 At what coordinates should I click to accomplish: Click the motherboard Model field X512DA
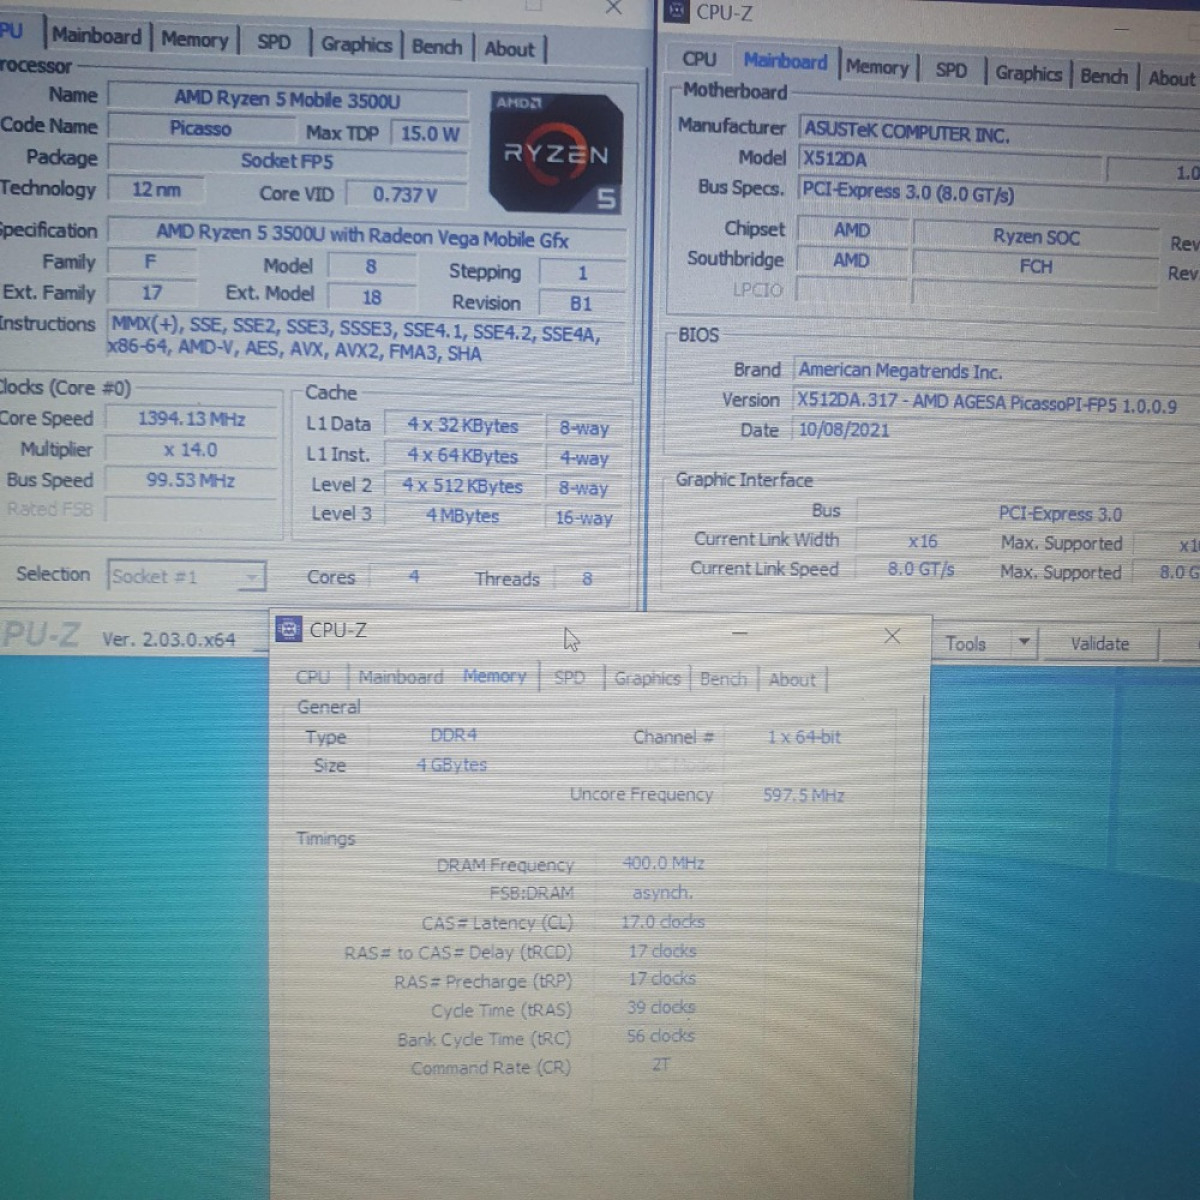[950, 162]
